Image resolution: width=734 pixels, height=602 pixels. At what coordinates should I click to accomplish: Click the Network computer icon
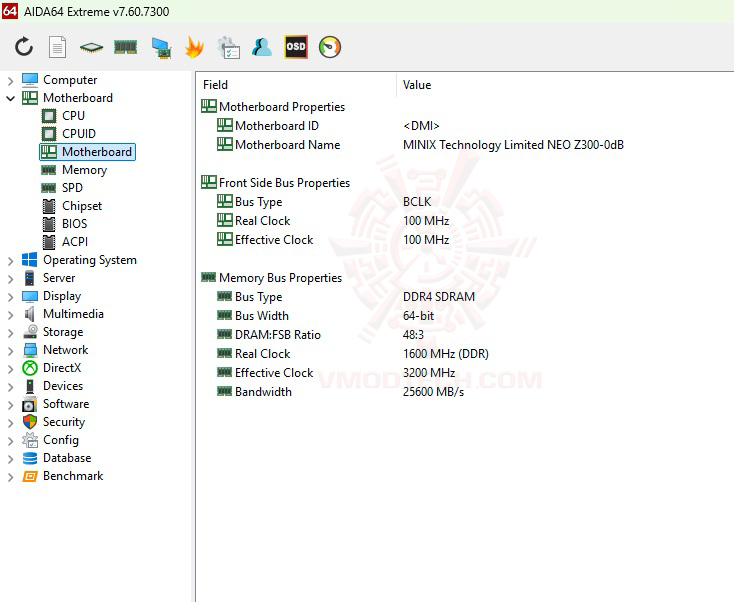click(x=30, y=350)
